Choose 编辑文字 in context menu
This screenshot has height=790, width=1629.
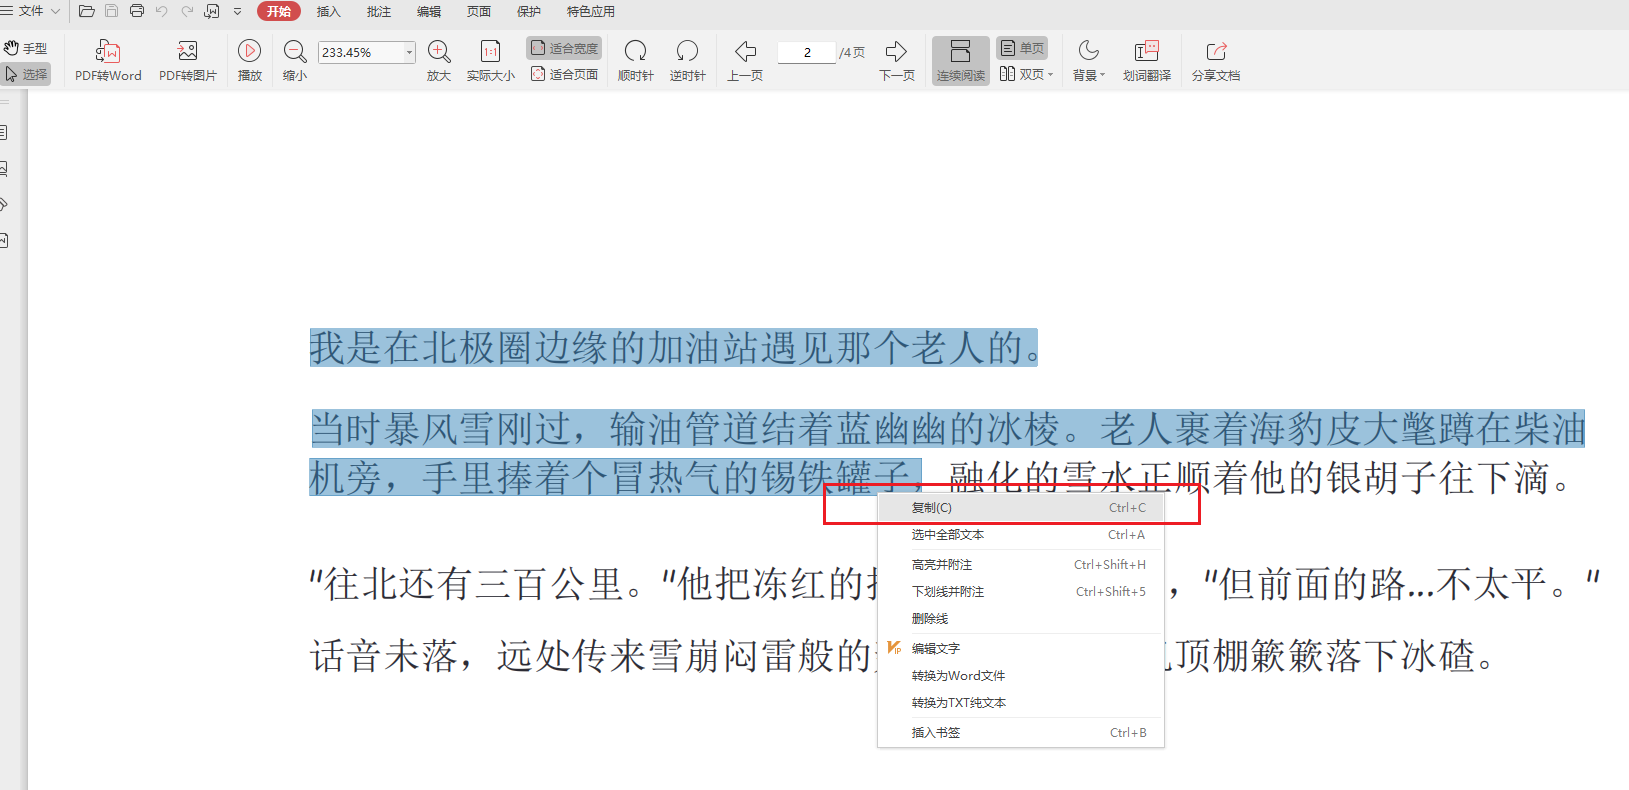(1021, 649)
